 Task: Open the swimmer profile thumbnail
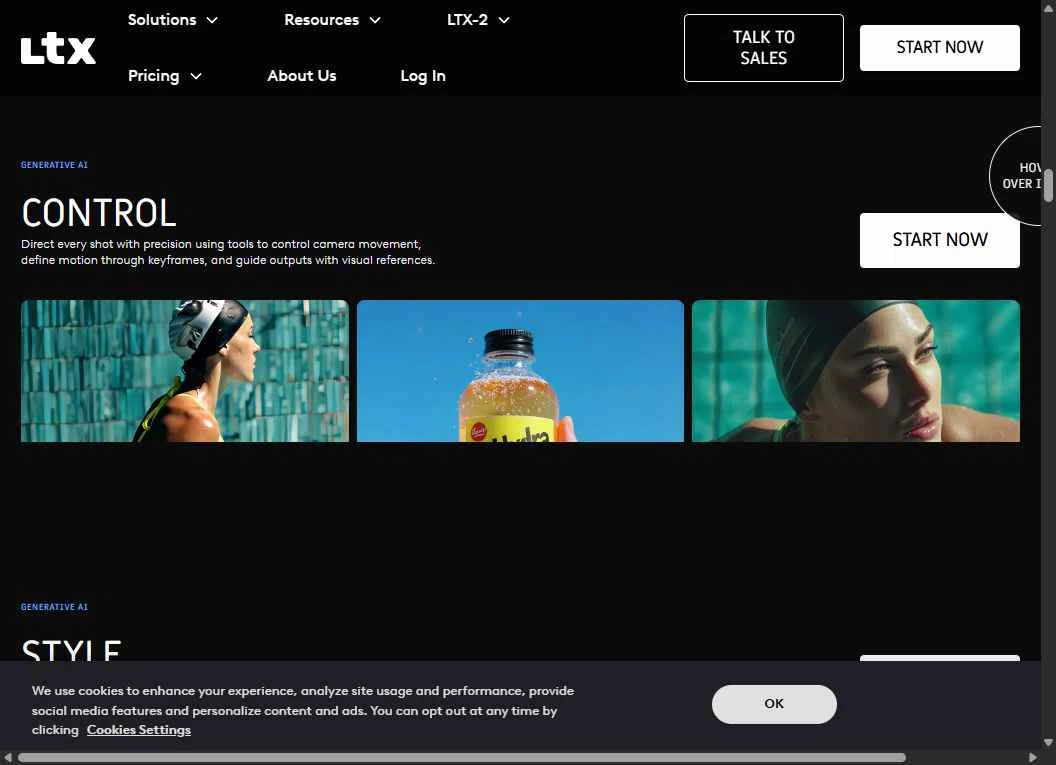click(x=185, y=371)
